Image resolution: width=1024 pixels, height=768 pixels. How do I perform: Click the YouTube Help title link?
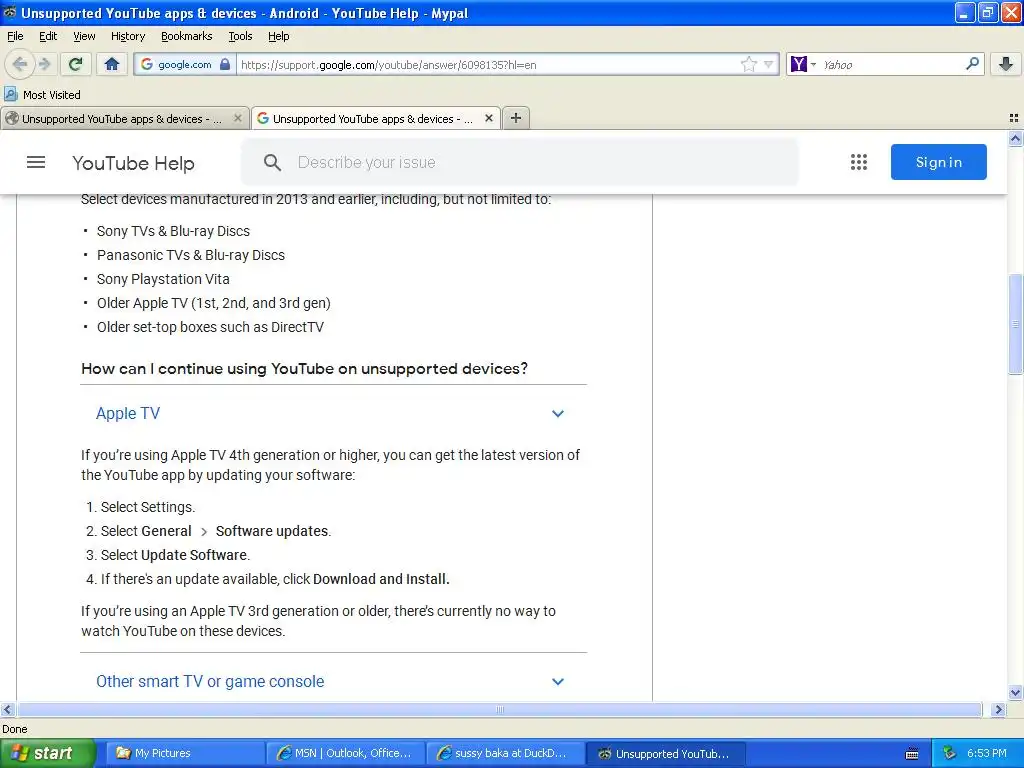tap(133, 163)
